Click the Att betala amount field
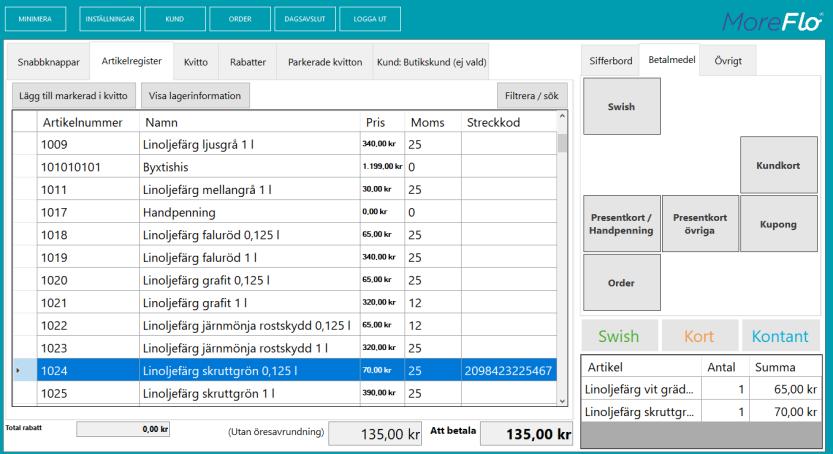 526,434
